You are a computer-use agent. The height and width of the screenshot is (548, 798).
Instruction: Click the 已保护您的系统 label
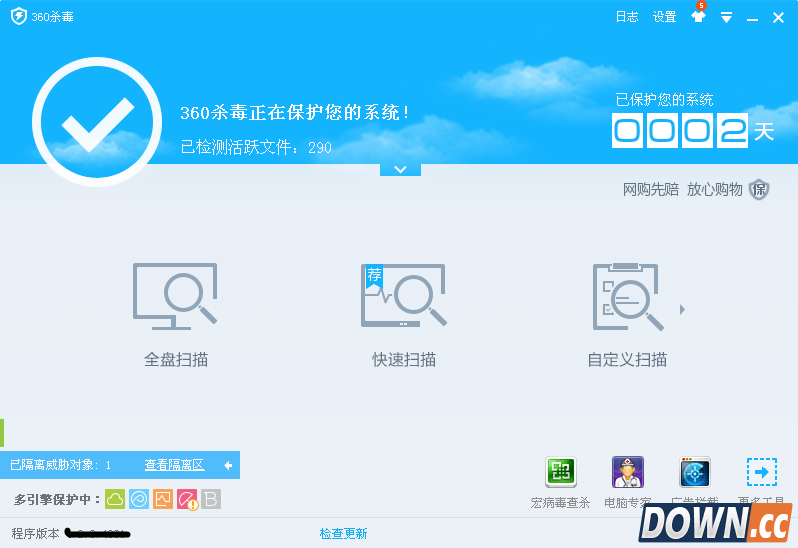[x=664, y=100]
